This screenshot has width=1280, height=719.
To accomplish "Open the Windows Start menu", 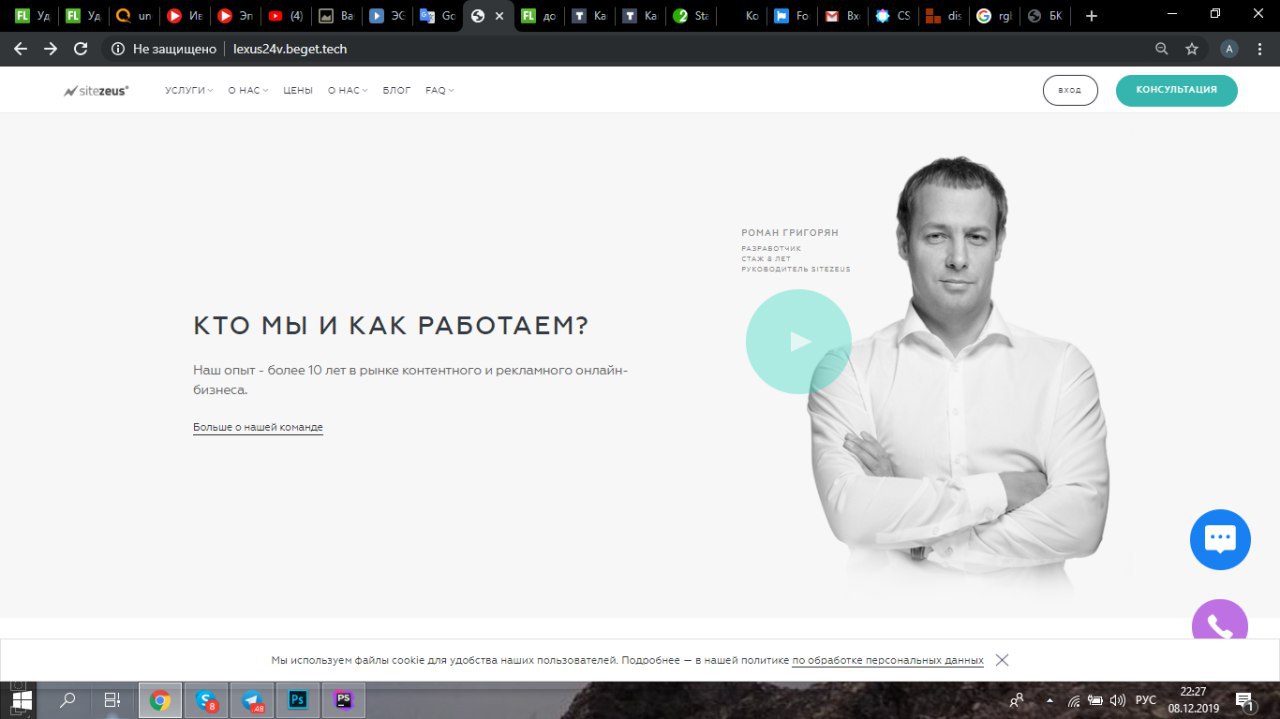I will tap(21, 700).
